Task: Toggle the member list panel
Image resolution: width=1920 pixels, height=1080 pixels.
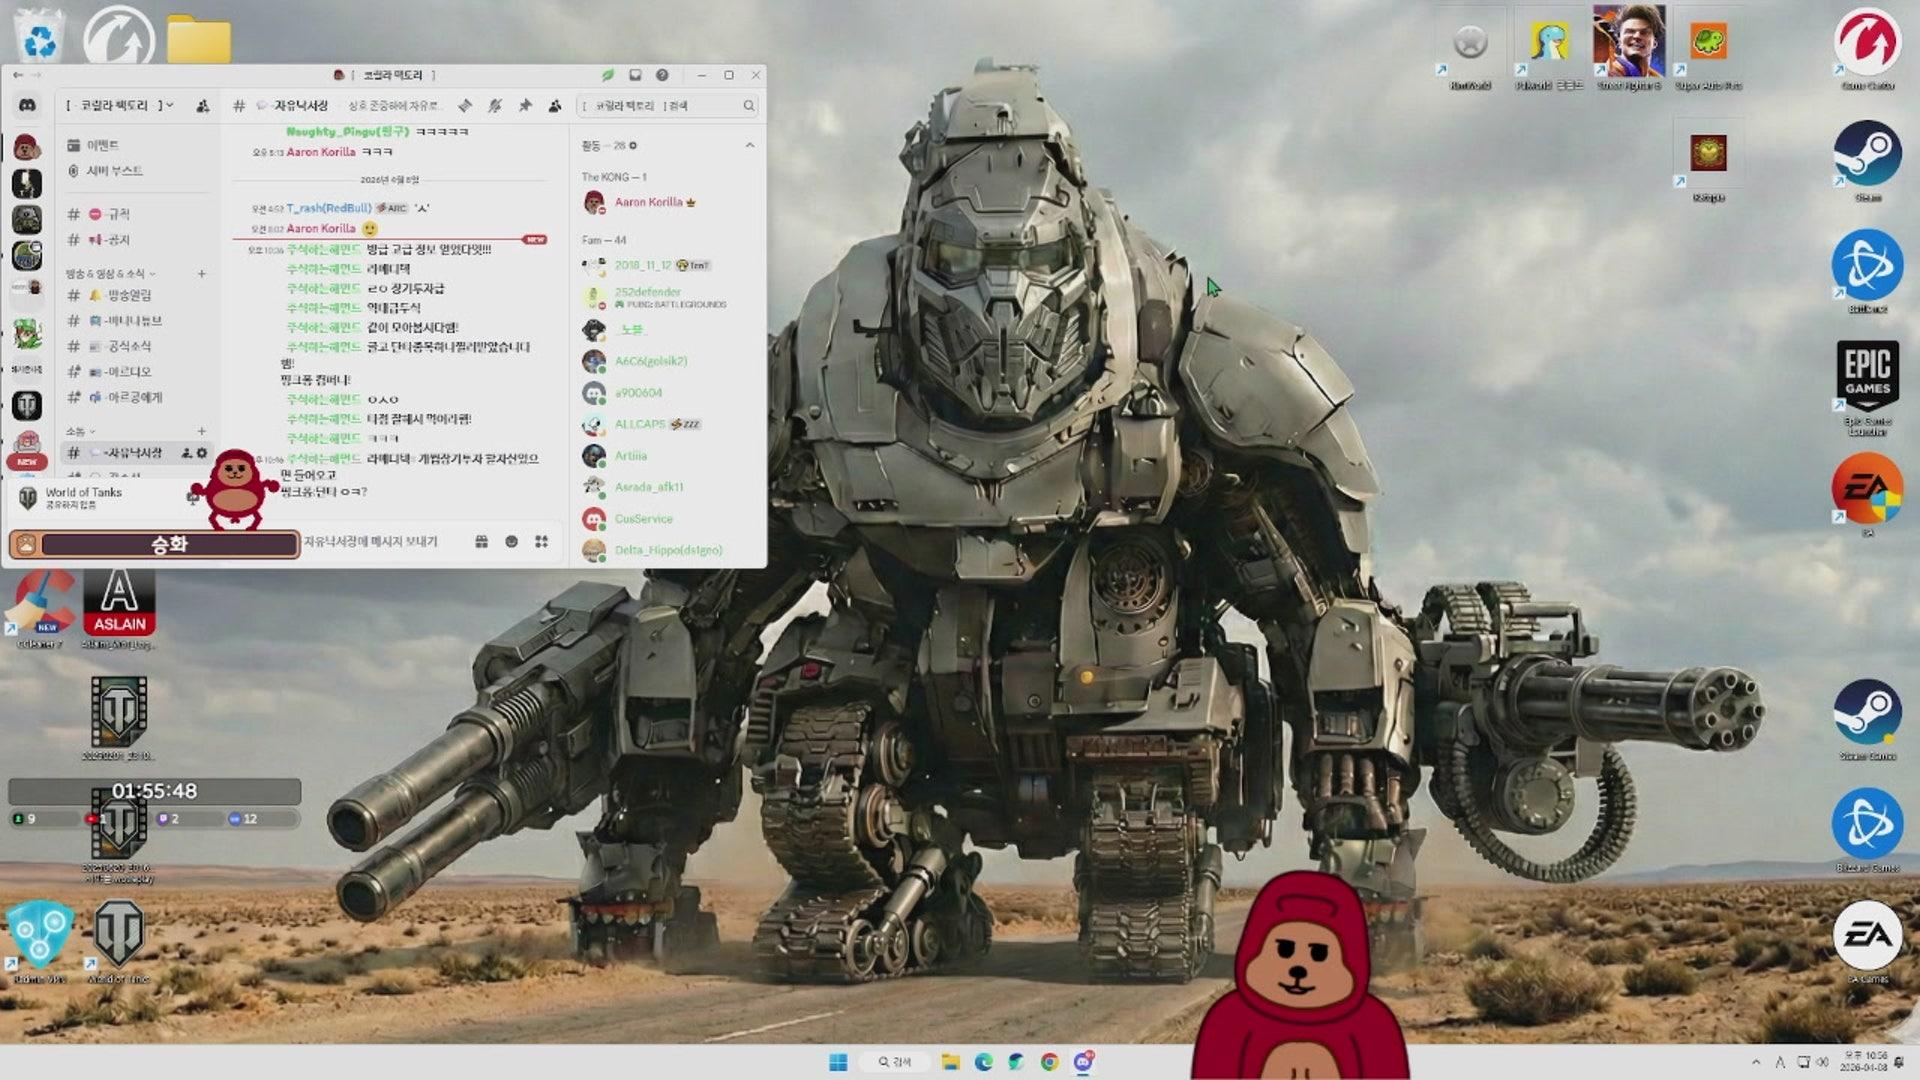Action: tap(555, 105)
